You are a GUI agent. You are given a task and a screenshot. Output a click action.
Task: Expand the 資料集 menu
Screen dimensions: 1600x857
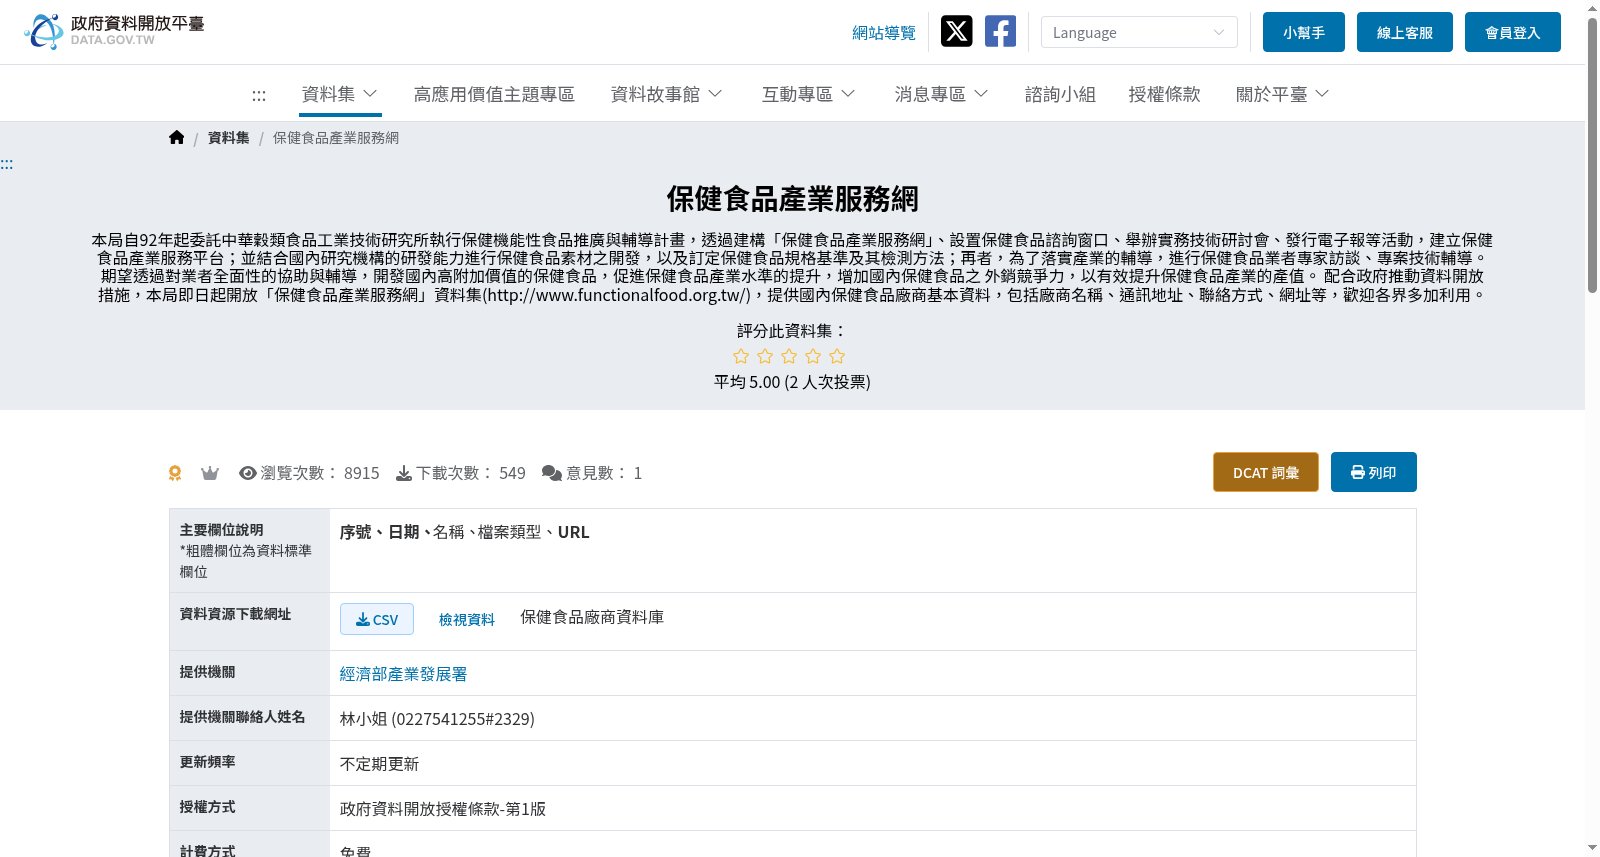coord(340,94)
